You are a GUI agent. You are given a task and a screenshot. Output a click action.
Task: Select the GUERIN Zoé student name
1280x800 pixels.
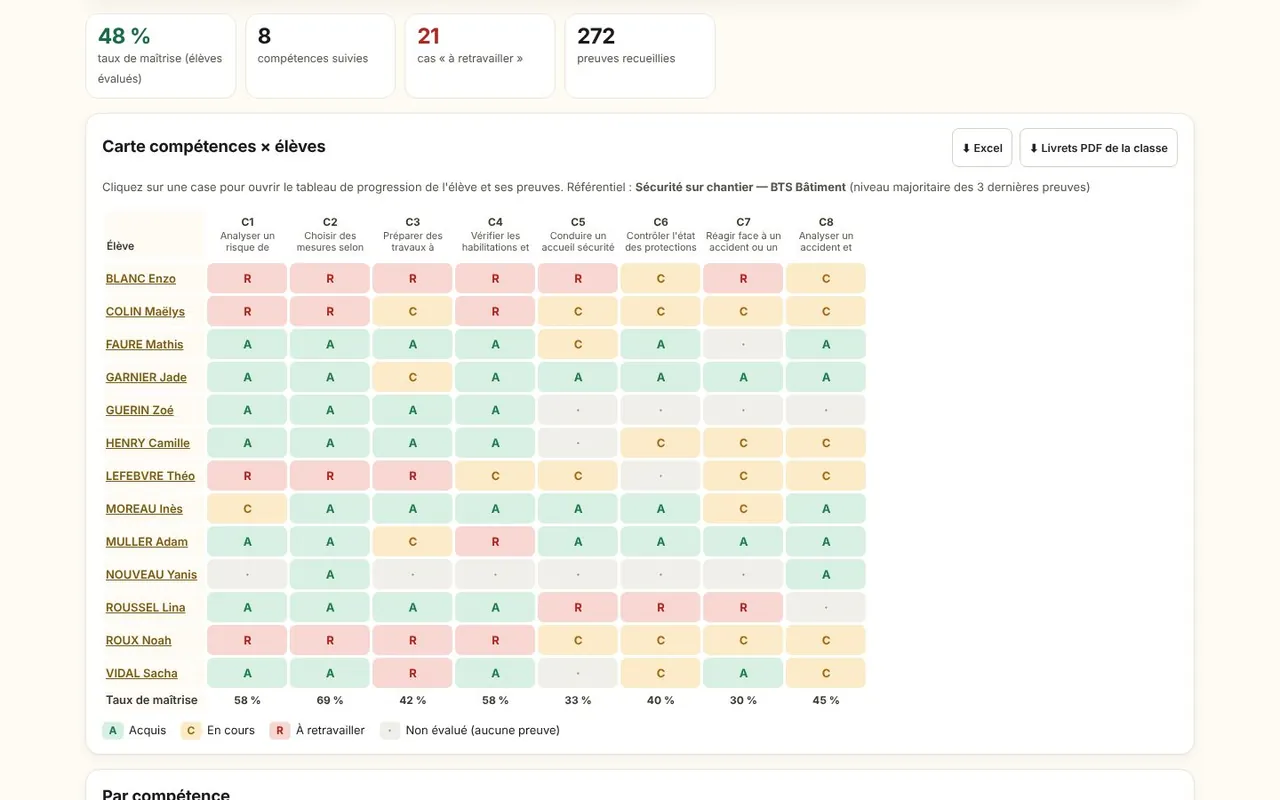click(140, 411)
